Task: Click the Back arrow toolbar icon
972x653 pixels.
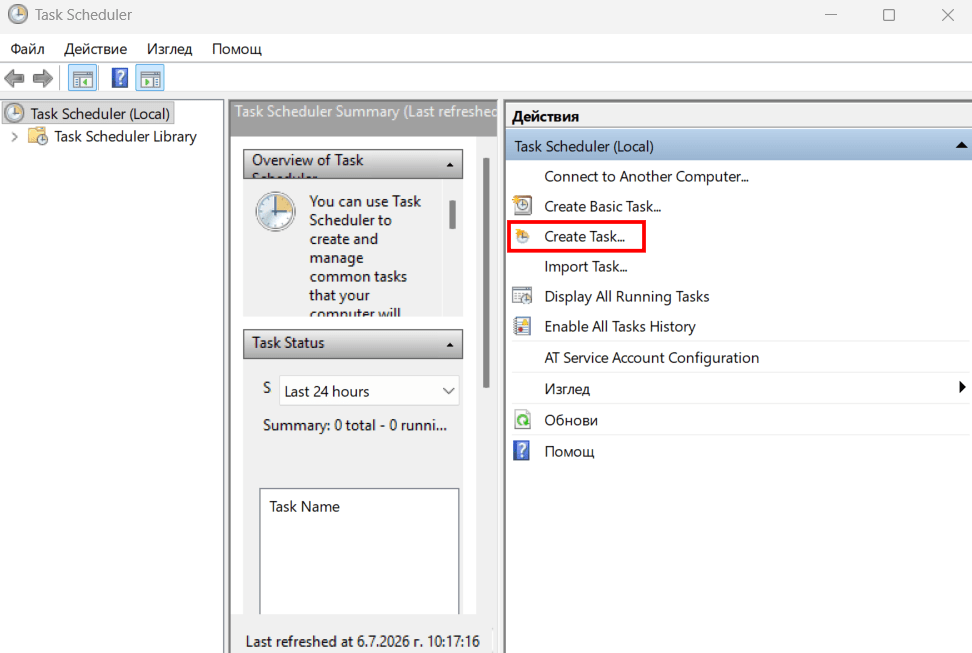Action: point(14,79)
